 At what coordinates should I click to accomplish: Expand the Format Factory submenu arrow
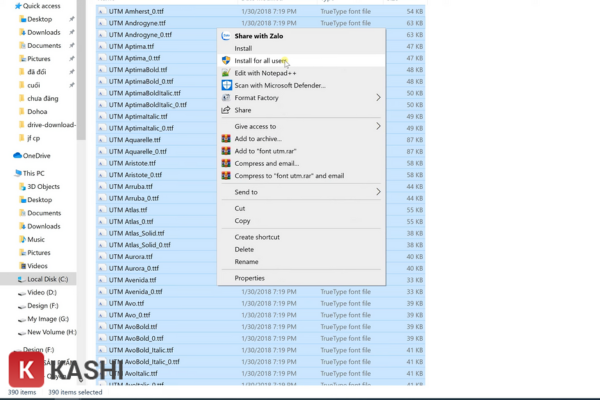378,98
